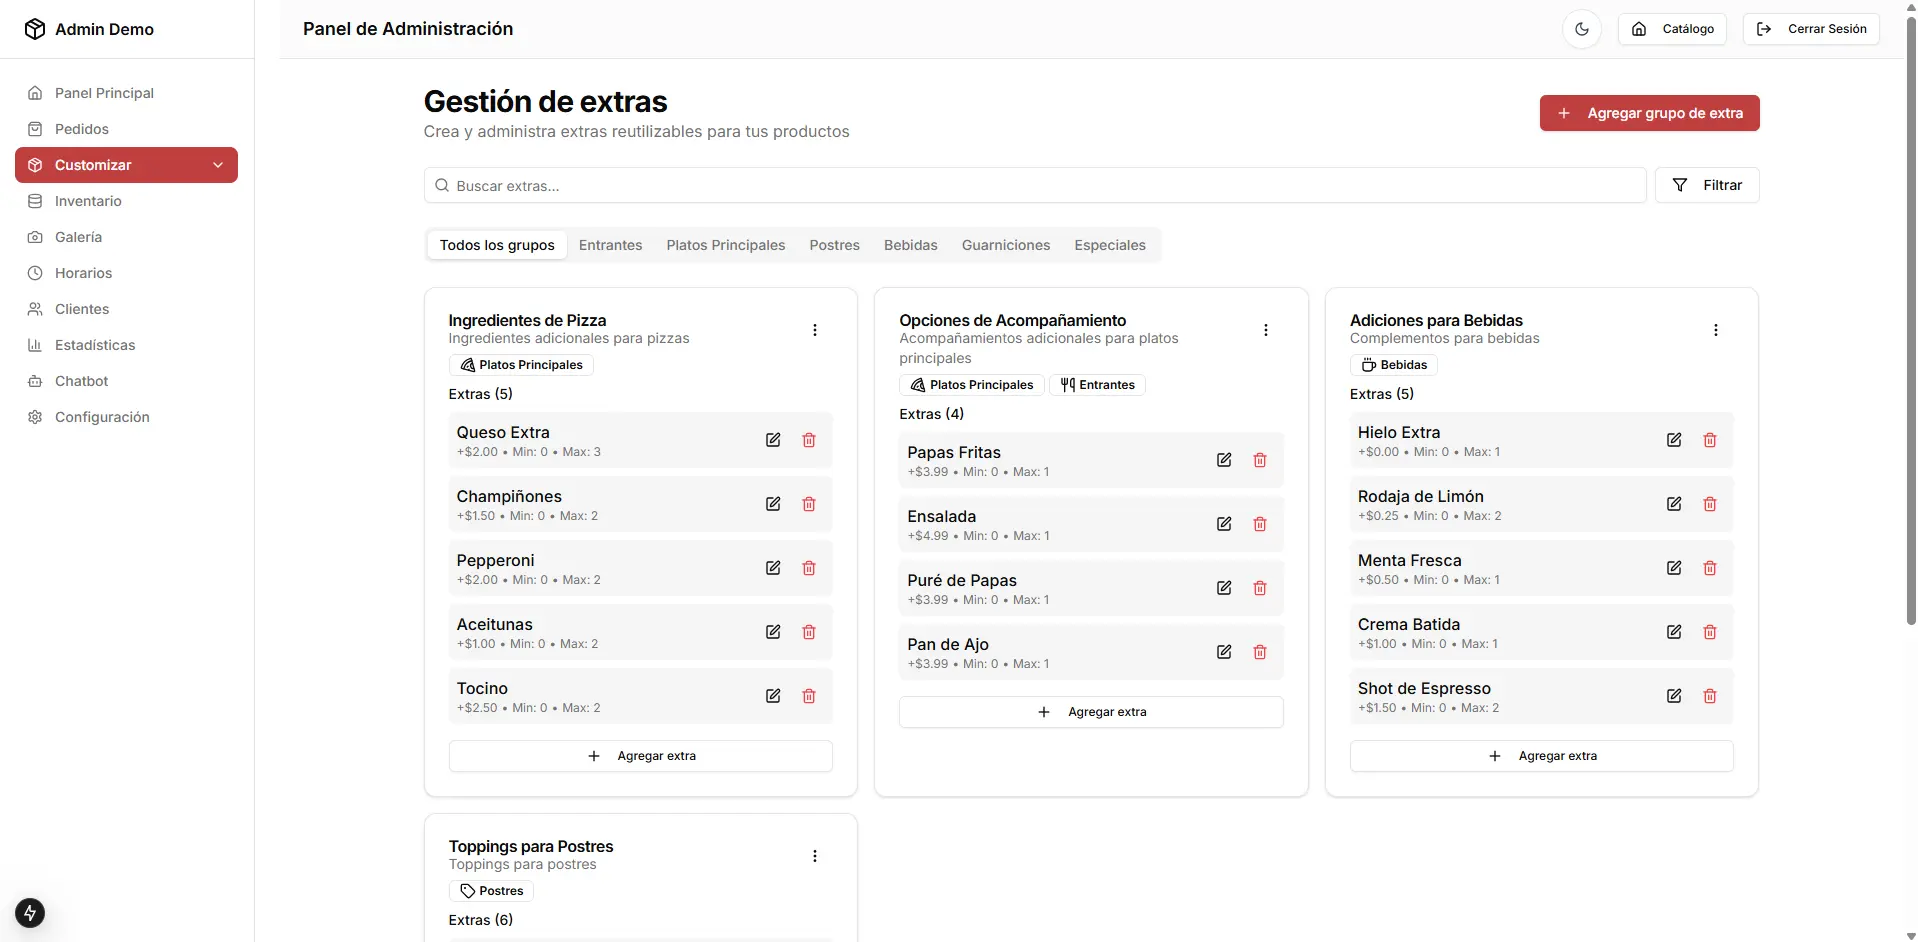Go to Inventario in the sidebar
The height and width of the screenshot is (942, 1918).
point(88,201)
